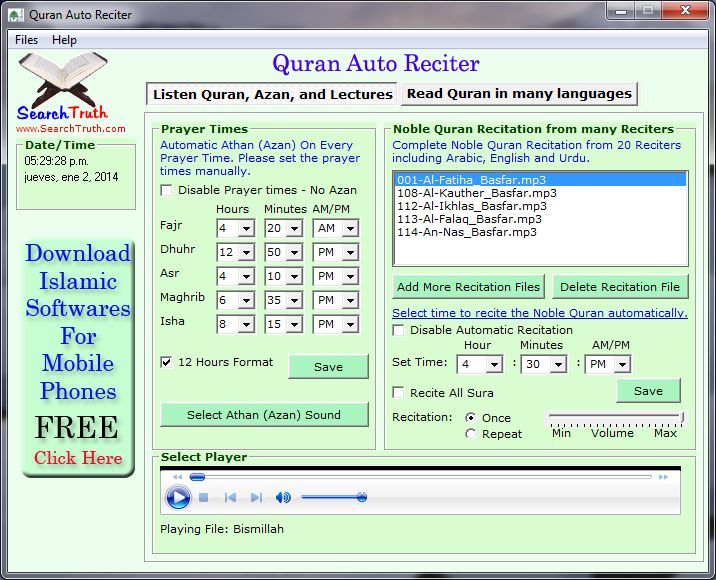Screen dimensions: 716x580
Task: Click the play button in the player
Action: 178,497
